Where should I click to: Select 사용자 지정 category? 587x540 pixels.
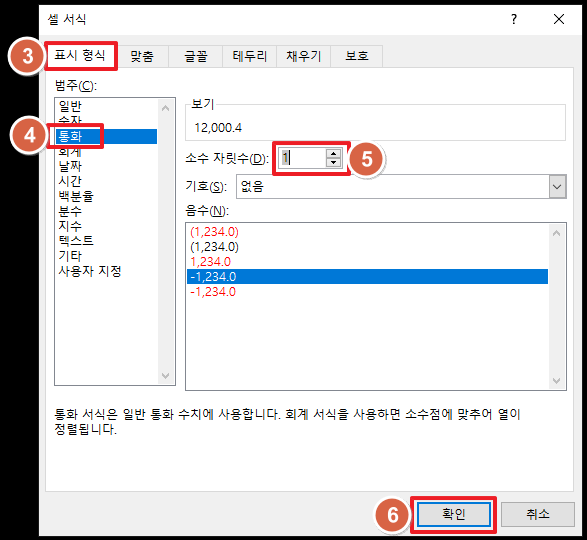coord(106,271)
